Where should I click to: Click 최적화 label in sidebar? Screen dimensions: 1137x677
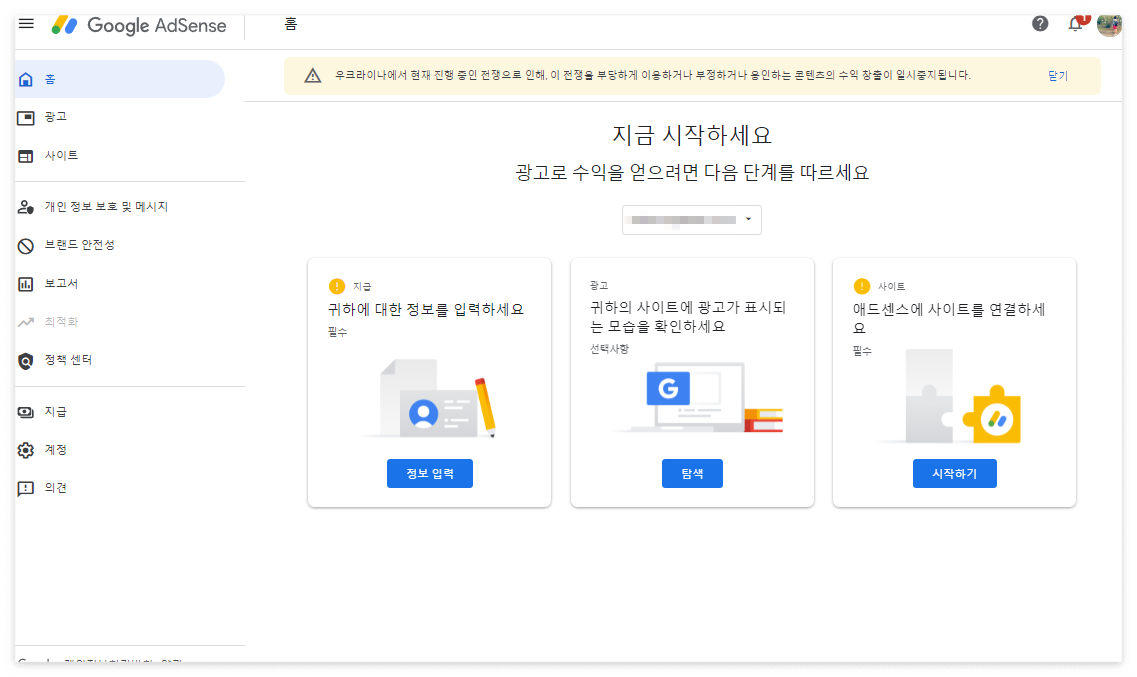[x=62, y=322]
